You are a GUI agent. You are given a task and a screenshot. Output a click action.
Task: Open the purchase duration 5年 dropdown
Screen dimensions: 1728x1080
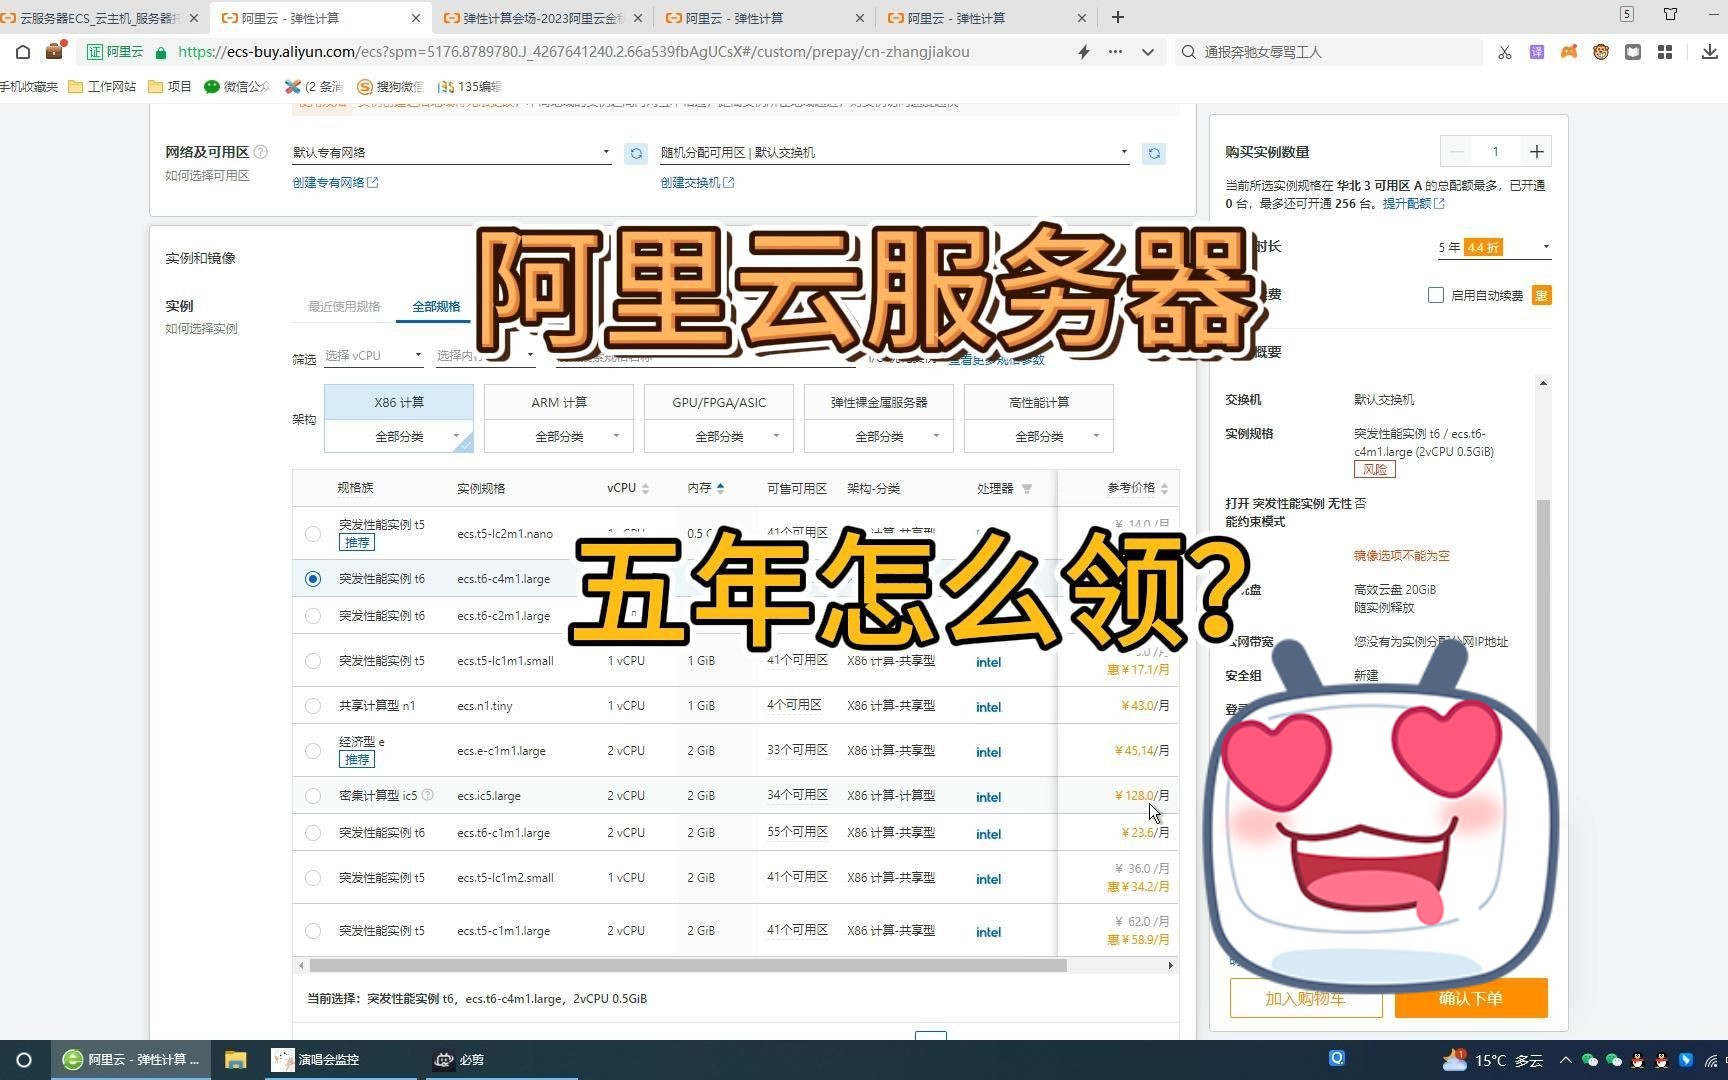[x=1494, y=247]
